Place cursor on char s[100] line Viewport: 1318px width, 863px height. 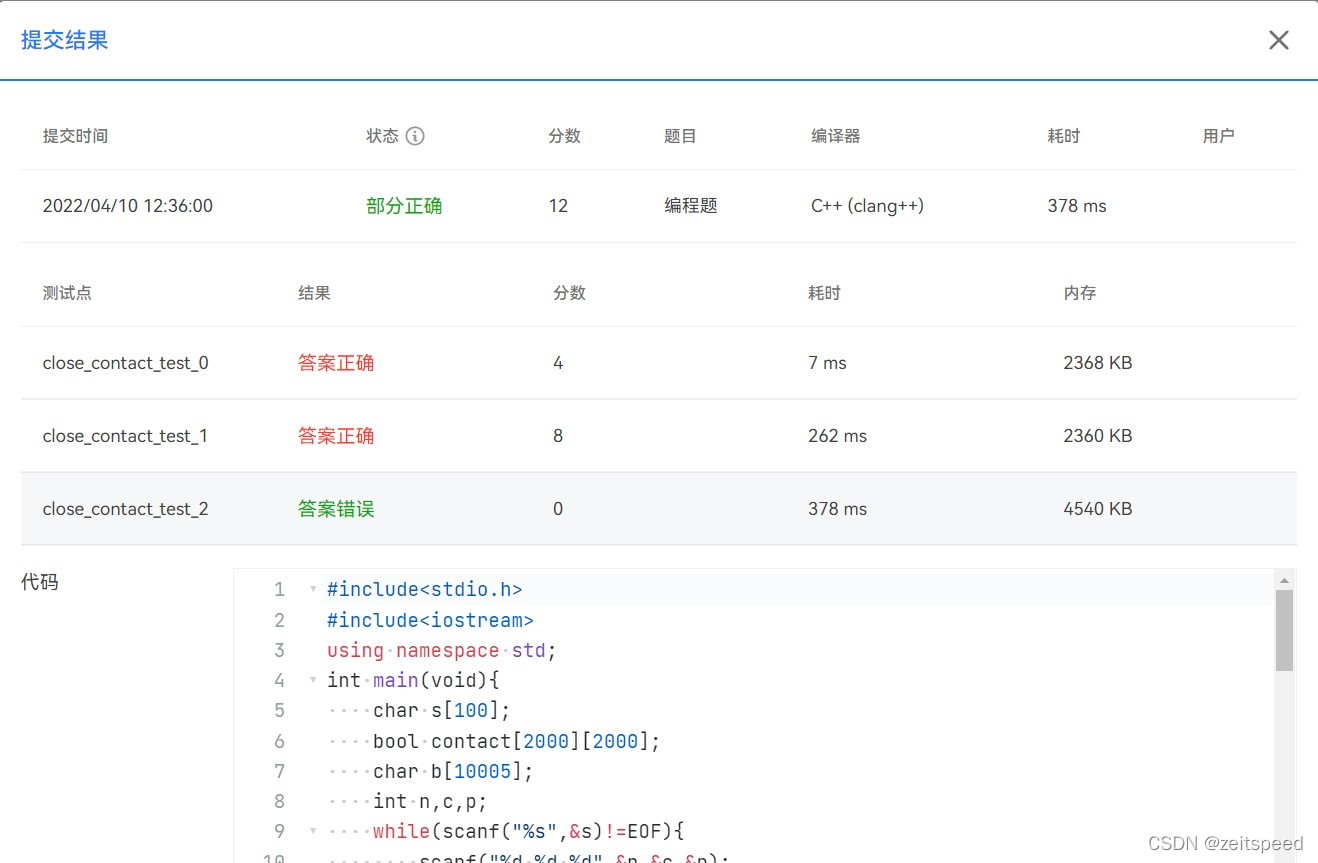click(x=441, y=711)
